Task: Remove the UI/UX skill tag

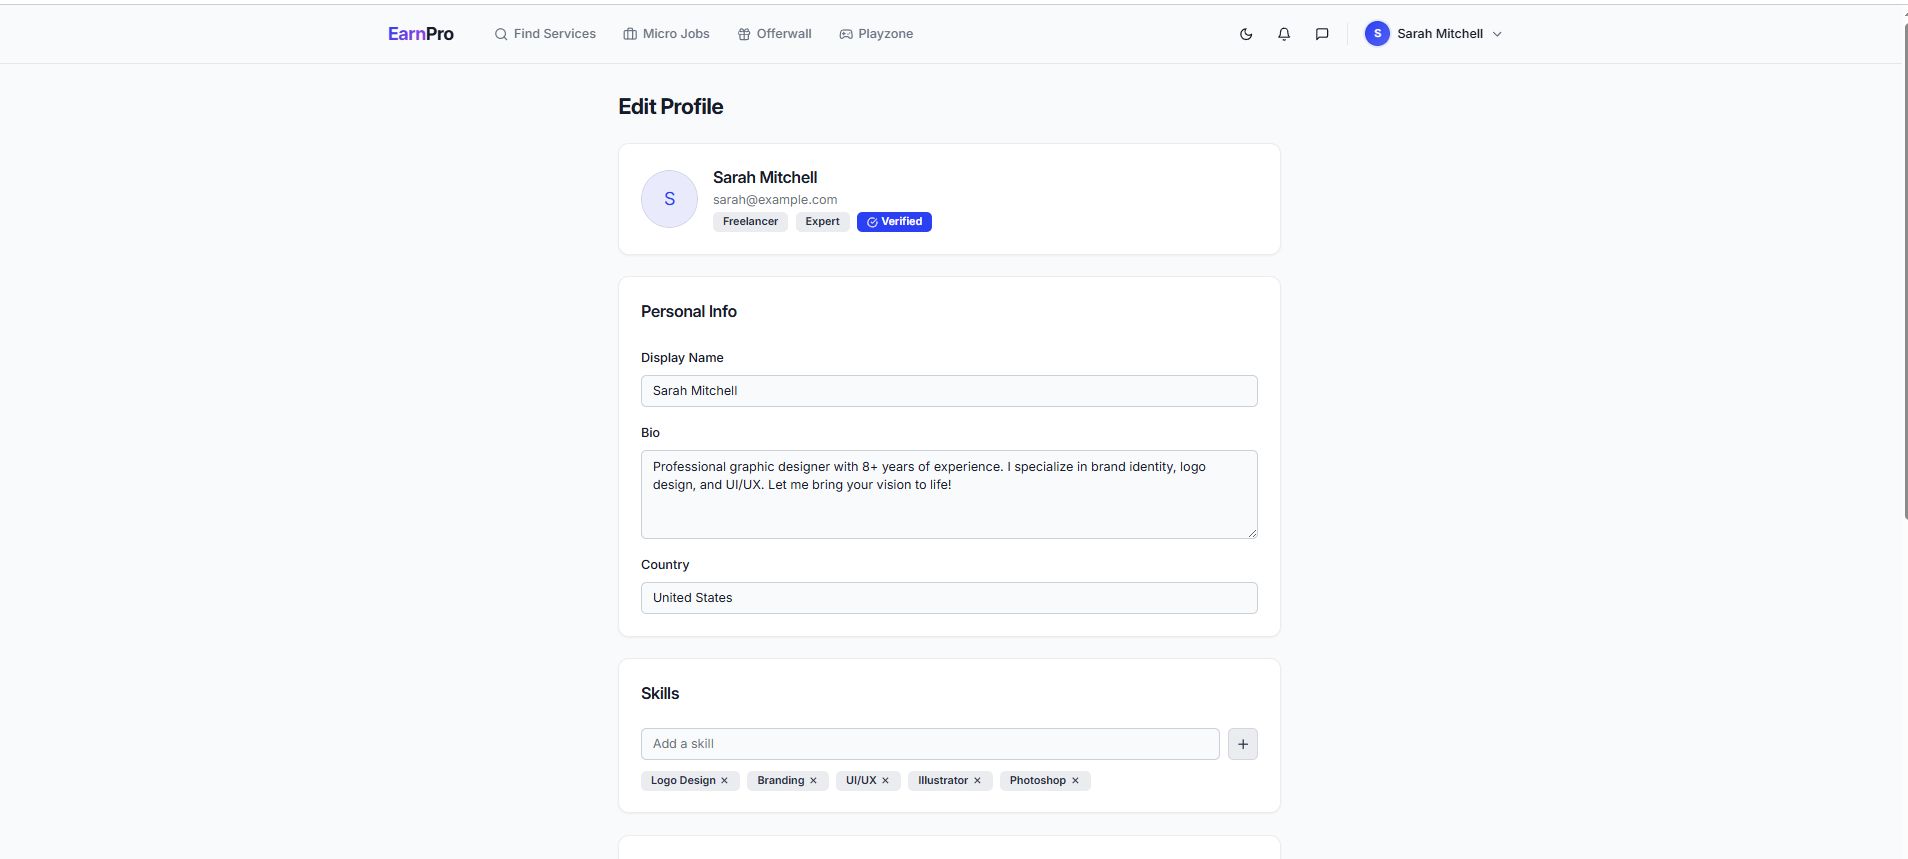Action: [x=885, y=781]
